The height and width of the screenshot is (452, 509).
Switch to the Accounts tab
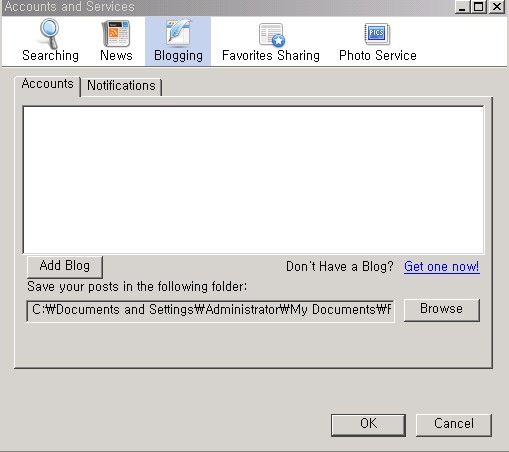(x=47, y=85)
